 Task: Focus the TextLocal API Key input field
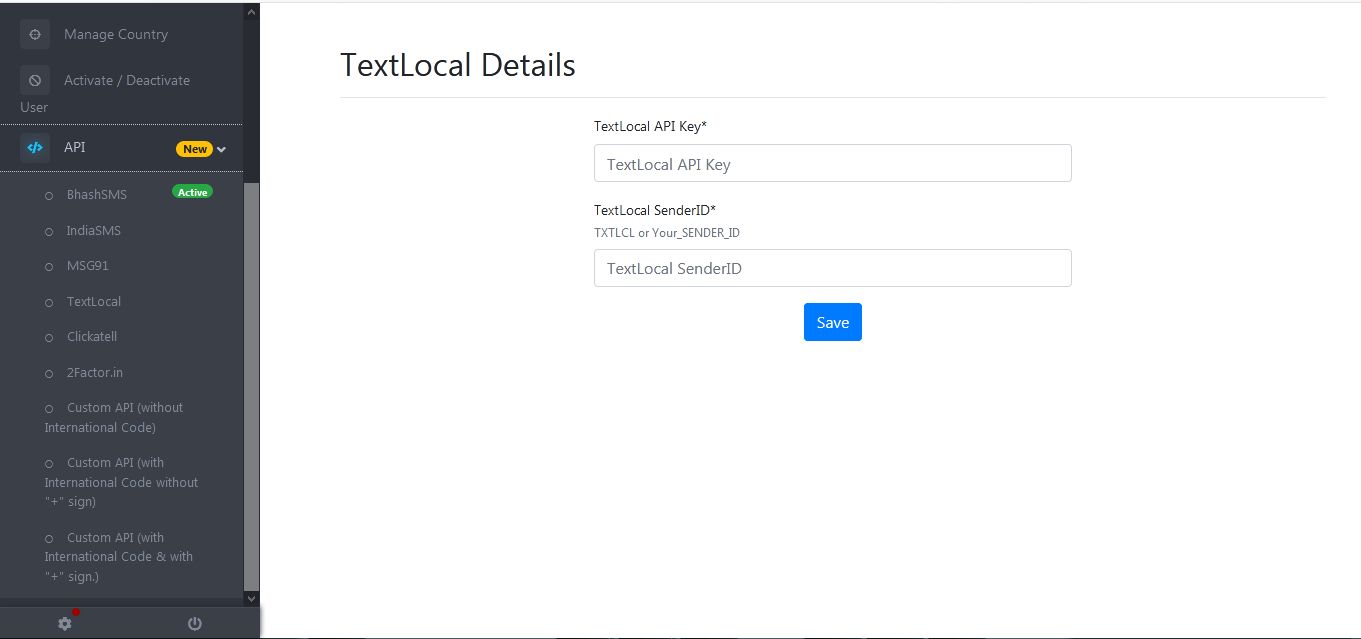[x=832, y=163]
